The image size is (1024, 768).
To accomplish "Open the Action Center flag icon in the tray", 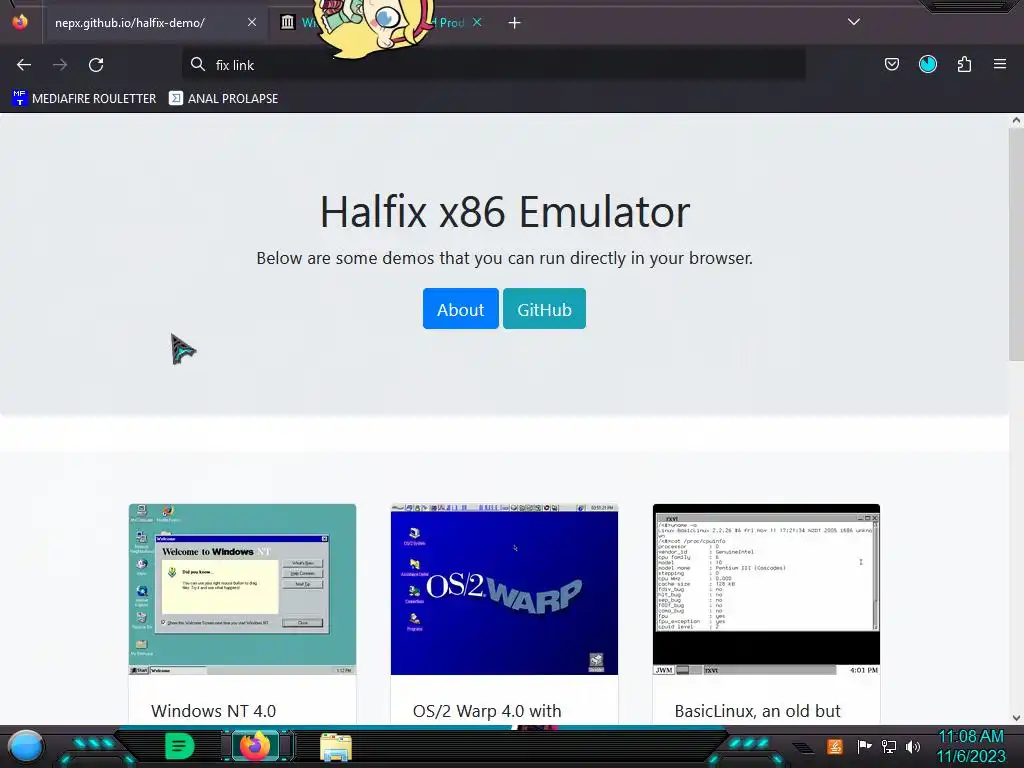I will pos(864,746).
